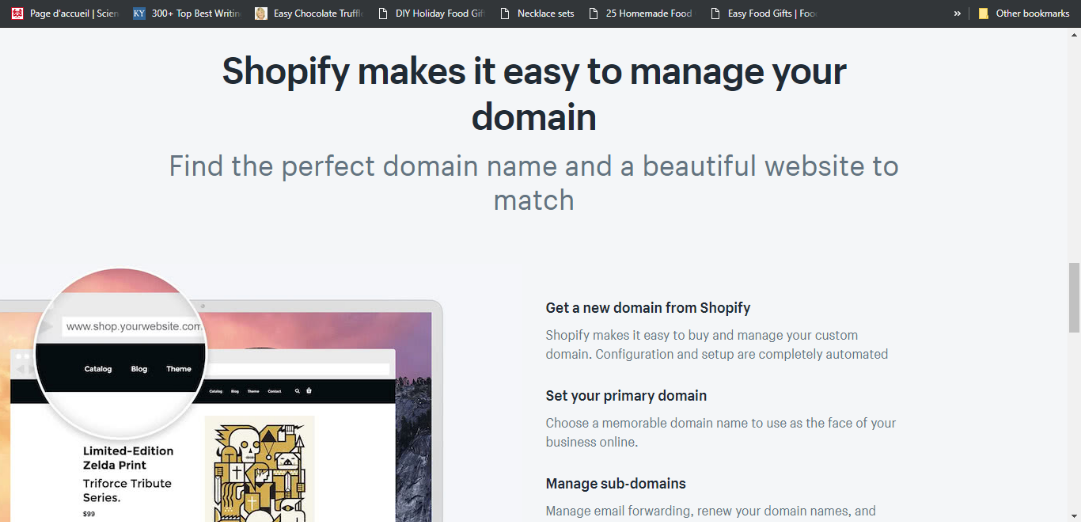Click the Zelda print artwork thumbnail
This screenshot has height=522, width=1081.
[x=259, y=469]
